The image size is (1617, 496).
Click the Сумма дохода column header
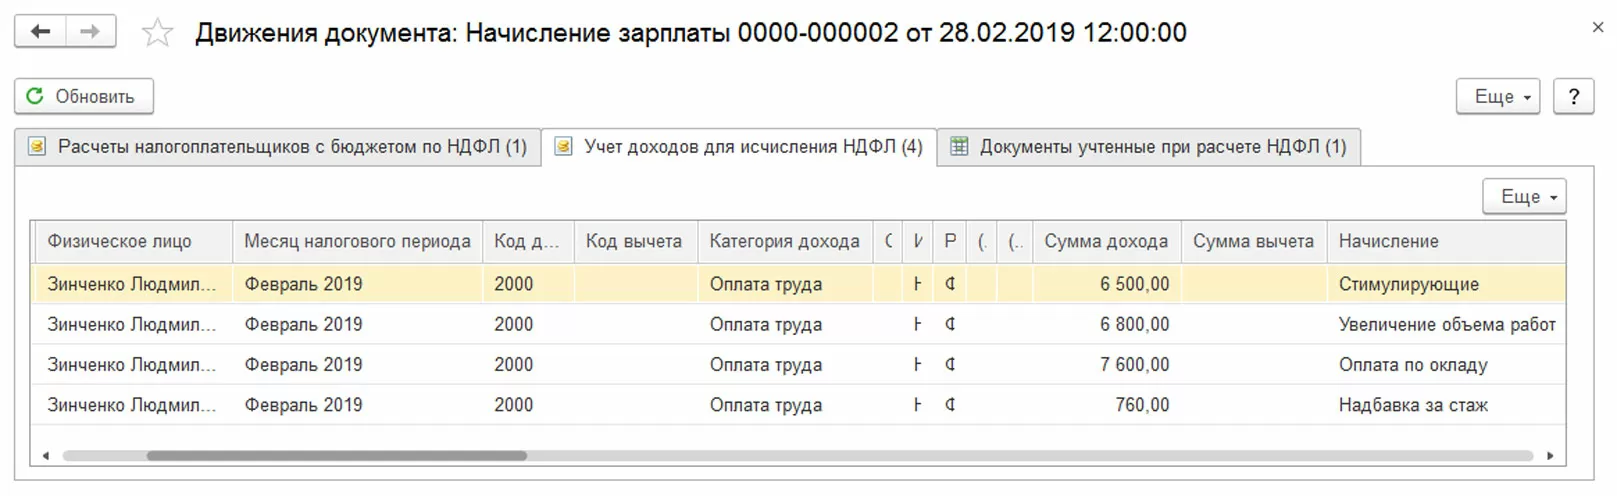point(1105,242)
